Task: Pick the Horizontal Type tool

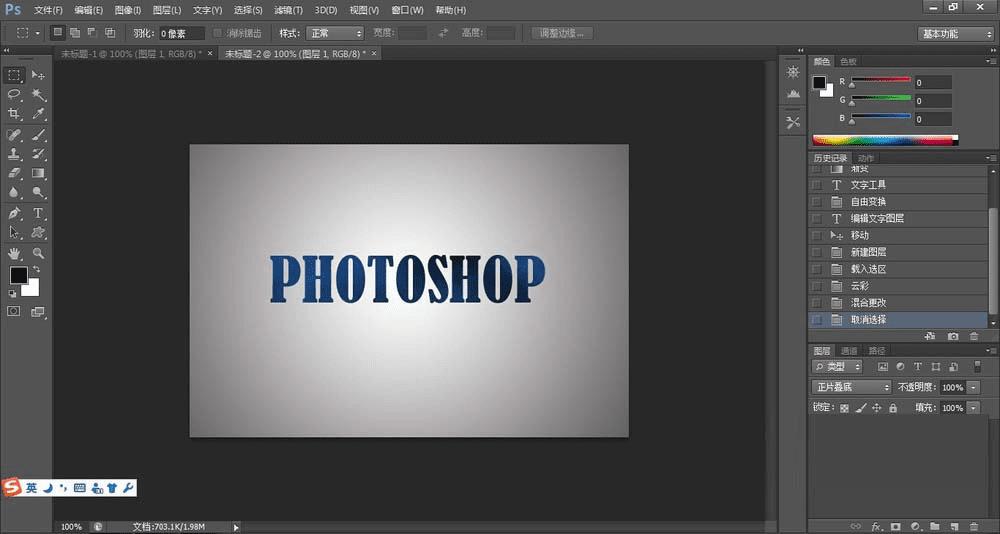Action: pos(38,213)
